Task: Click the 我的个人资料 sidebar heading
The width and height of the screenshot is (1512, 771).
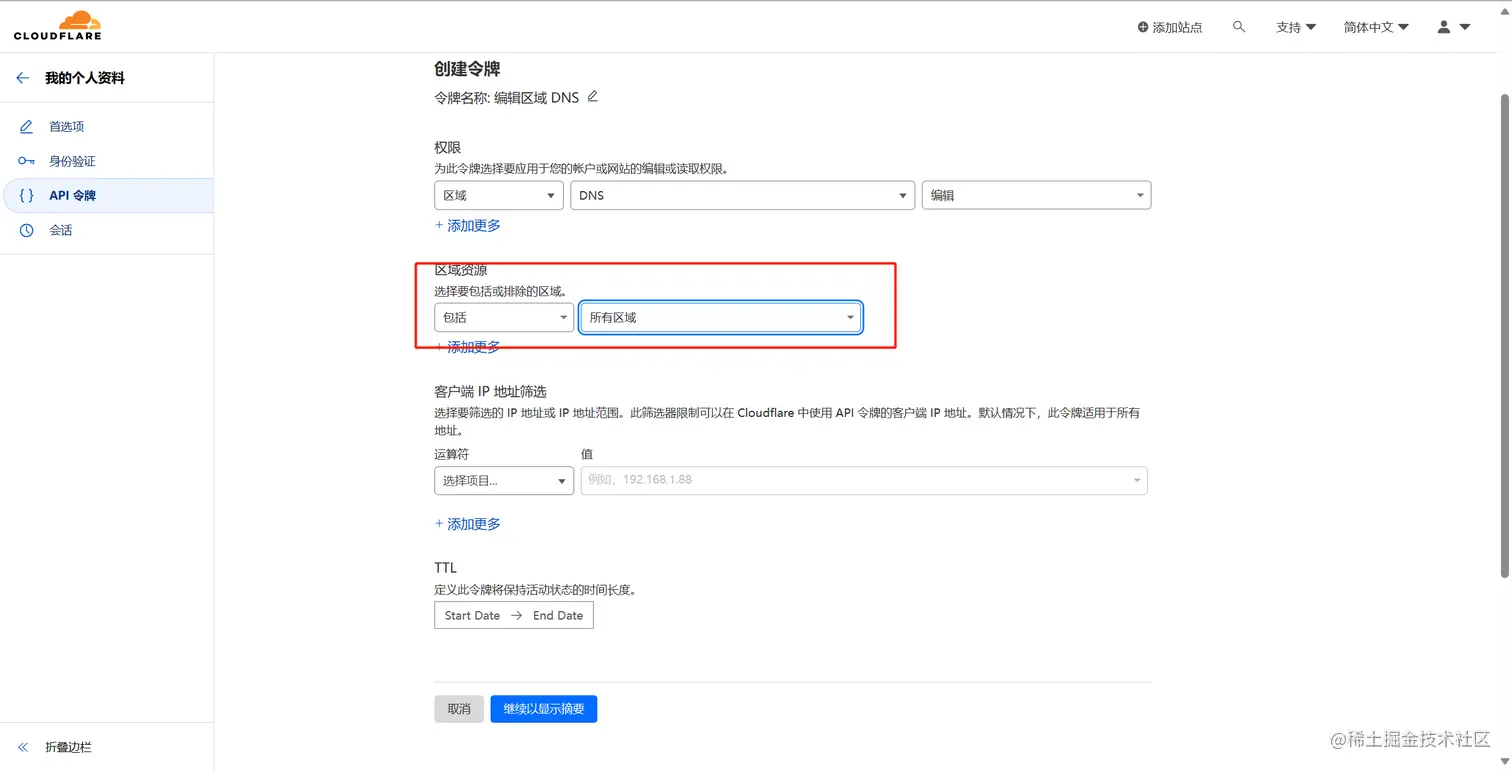Action: [85, 78]
